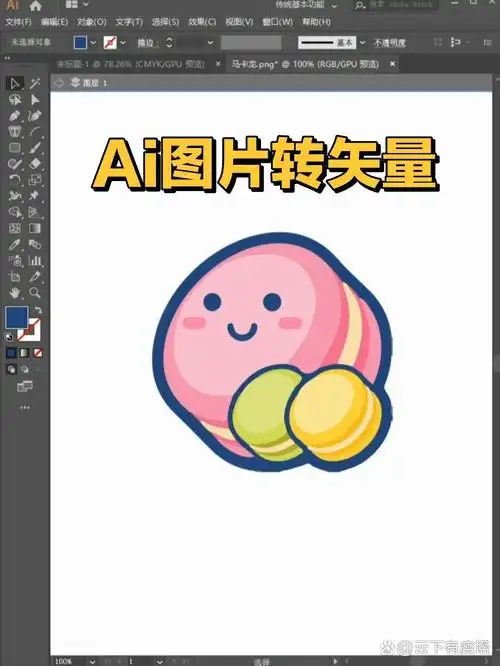
Task: Change screen mode icon in toolbar
Action: [25, 387]
